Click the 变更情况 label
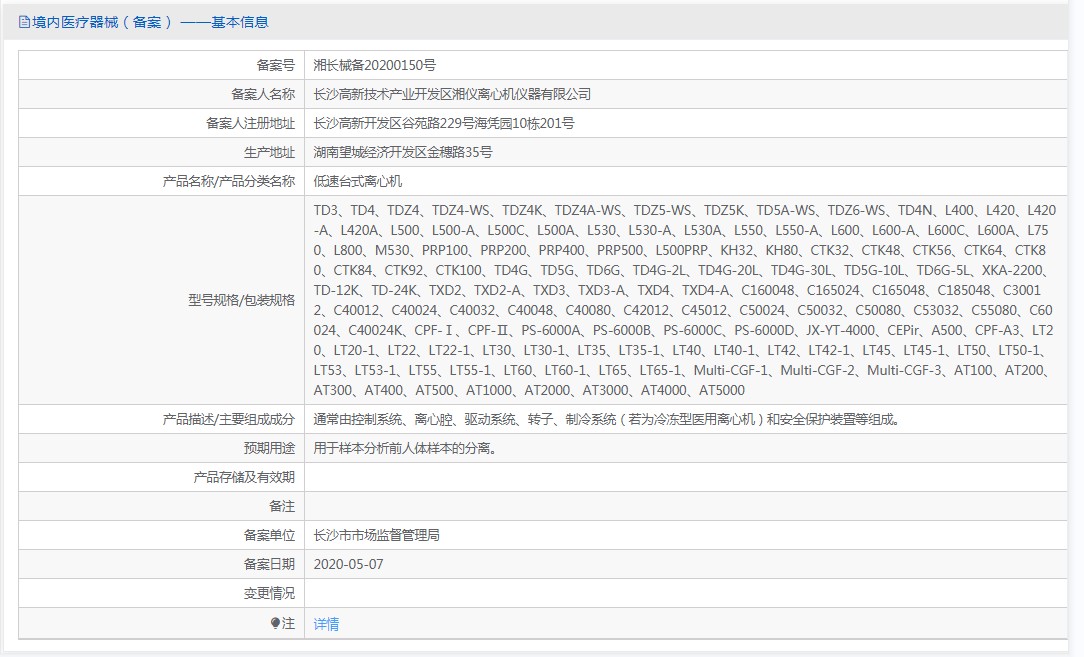This screenshot has width=1084, height=657. coord(270,593)
